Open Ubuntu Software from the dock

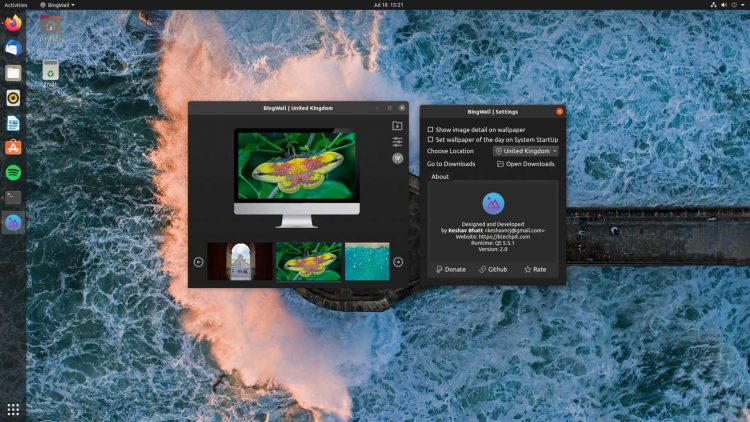pyautogui.click(x=13, y=148)
